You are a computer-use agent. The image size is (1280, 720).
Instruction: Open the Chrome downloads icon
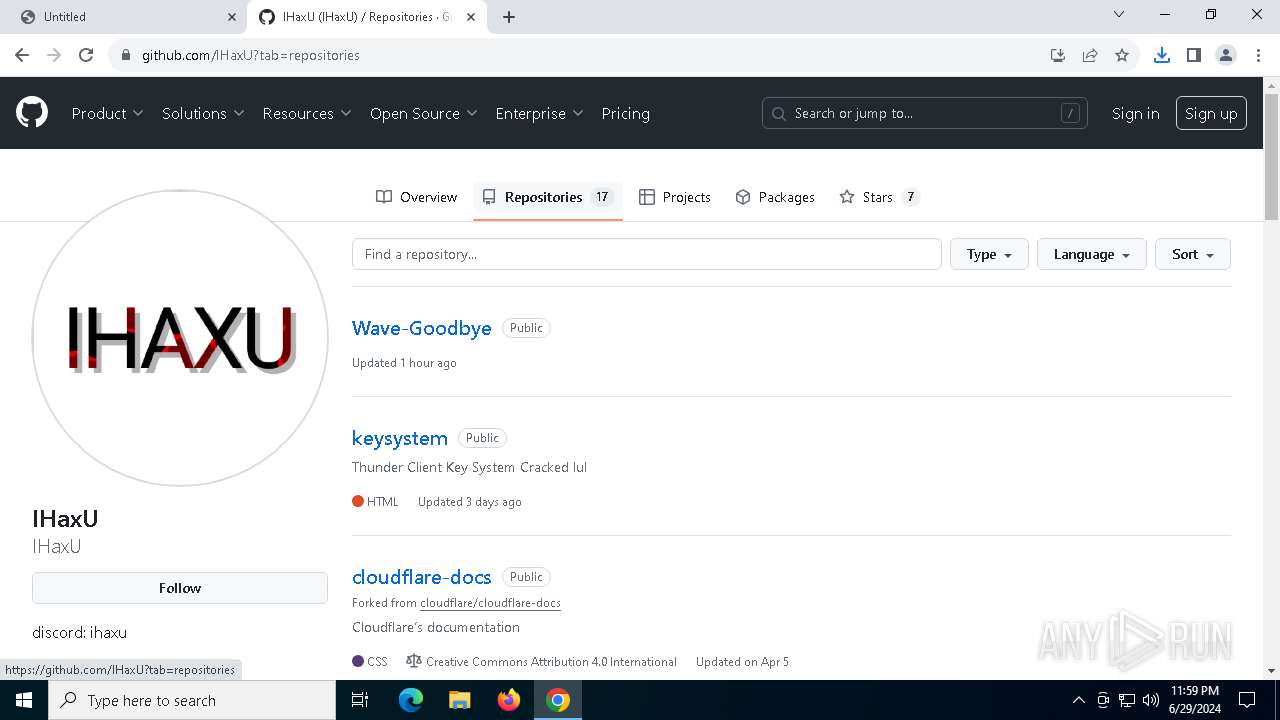pyautogui.click(x=1162, y=55)
